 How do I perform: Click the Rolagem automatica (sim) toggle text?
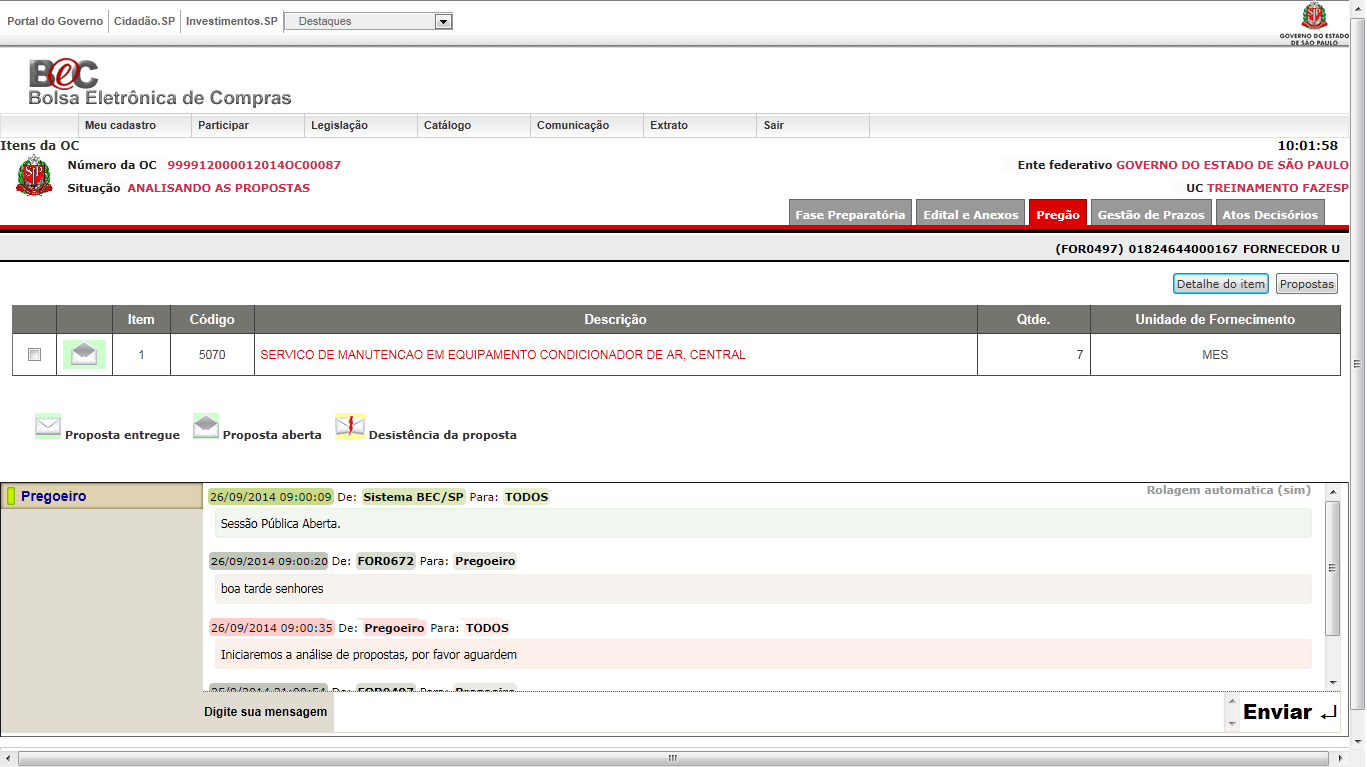1228,490
